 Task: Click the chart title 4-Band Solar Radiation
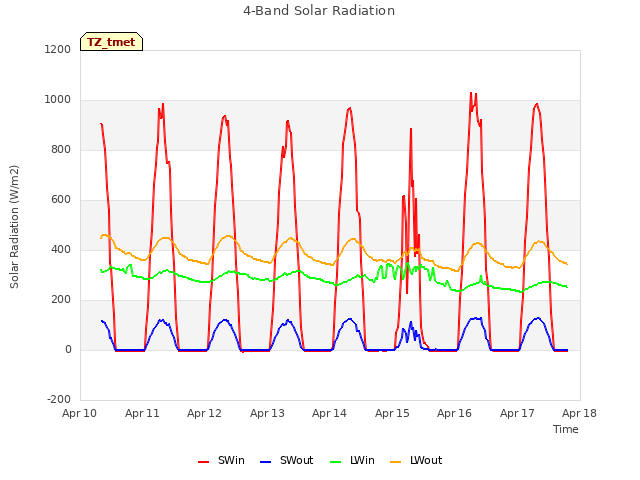point(319,11)
